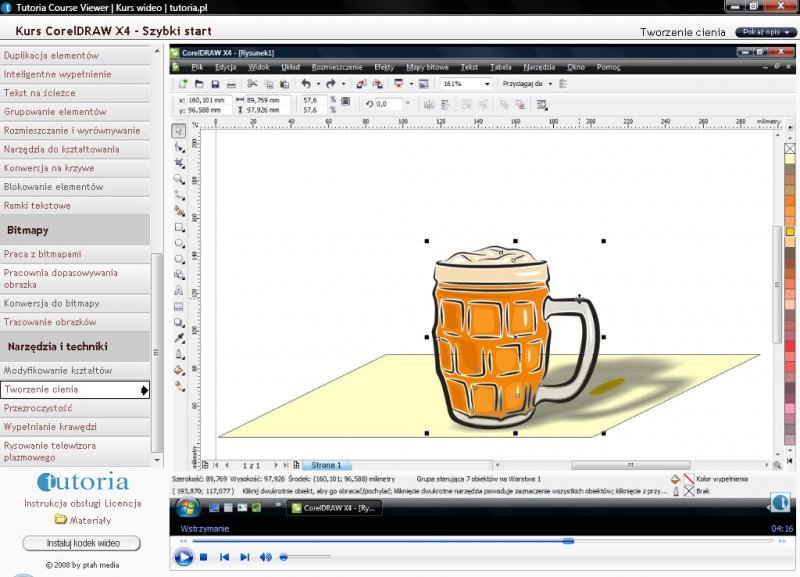The width and height of the screenshot is (800, 577).
Task: Open the Przezroczystość lesson link
Action: (x=40, y=408)
